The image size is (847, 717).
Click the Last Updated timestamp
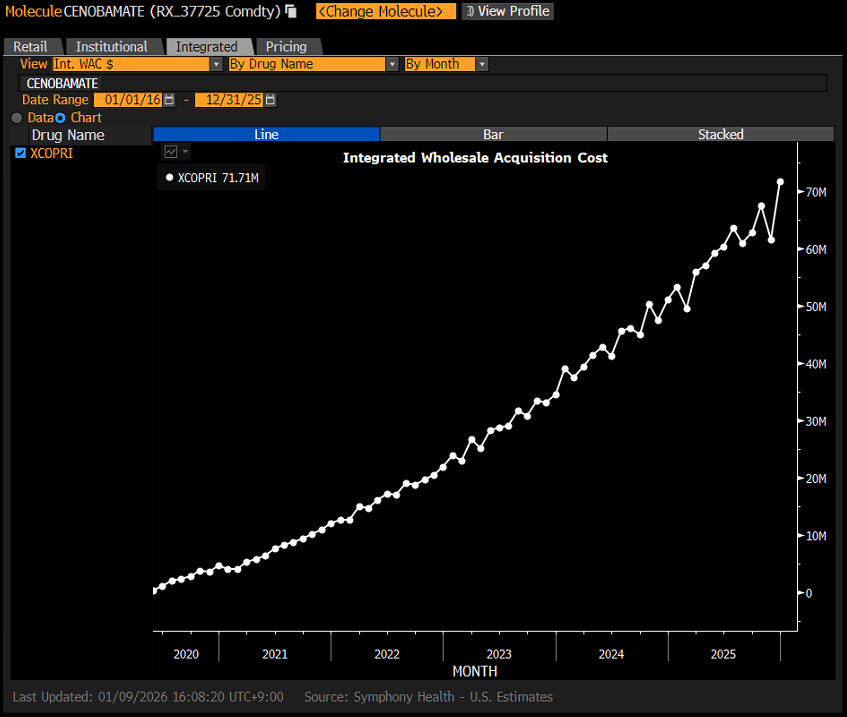coord(148,697)
